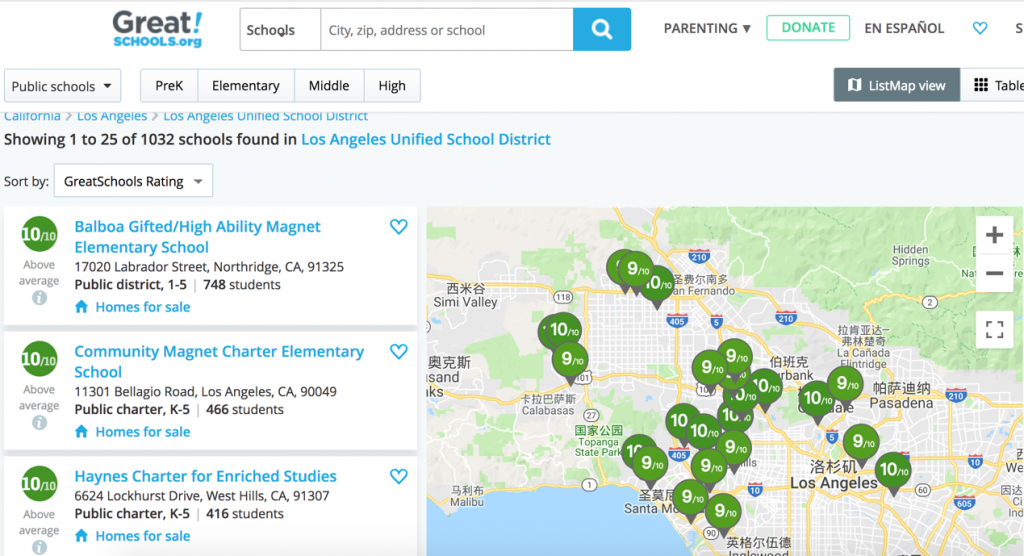Image resolution: width=1024 pixels, height=556 pixels.
Task: Open the Public schools filter dropdown
Action: [x=62, y=86]
